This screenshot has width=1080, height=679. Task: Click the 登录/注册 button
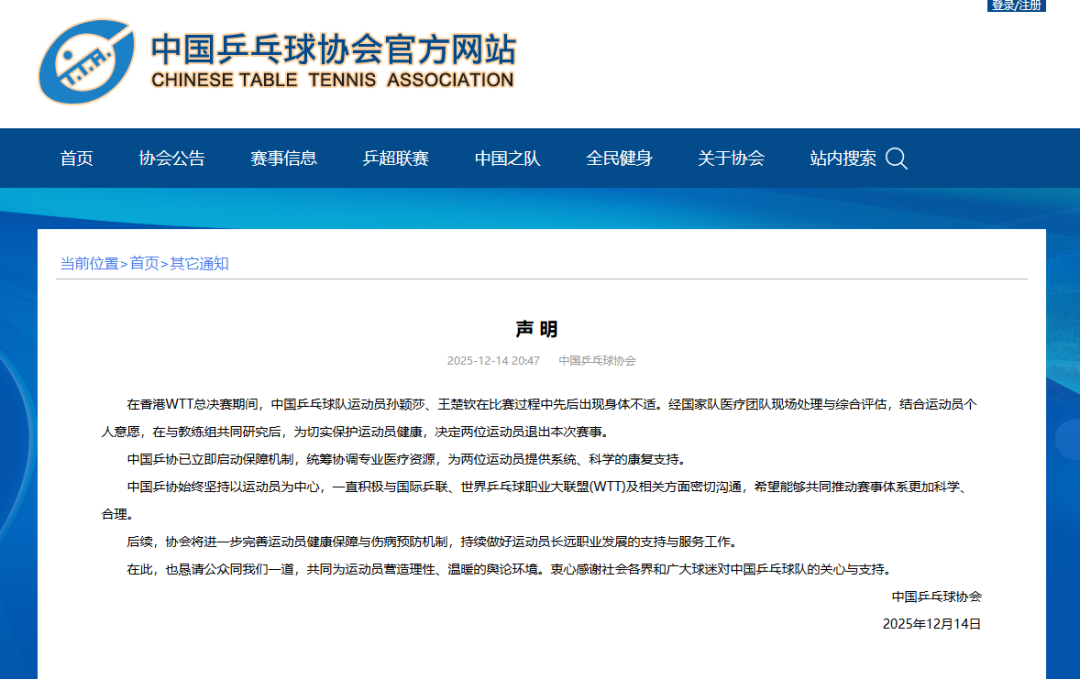coord(1017,6)
